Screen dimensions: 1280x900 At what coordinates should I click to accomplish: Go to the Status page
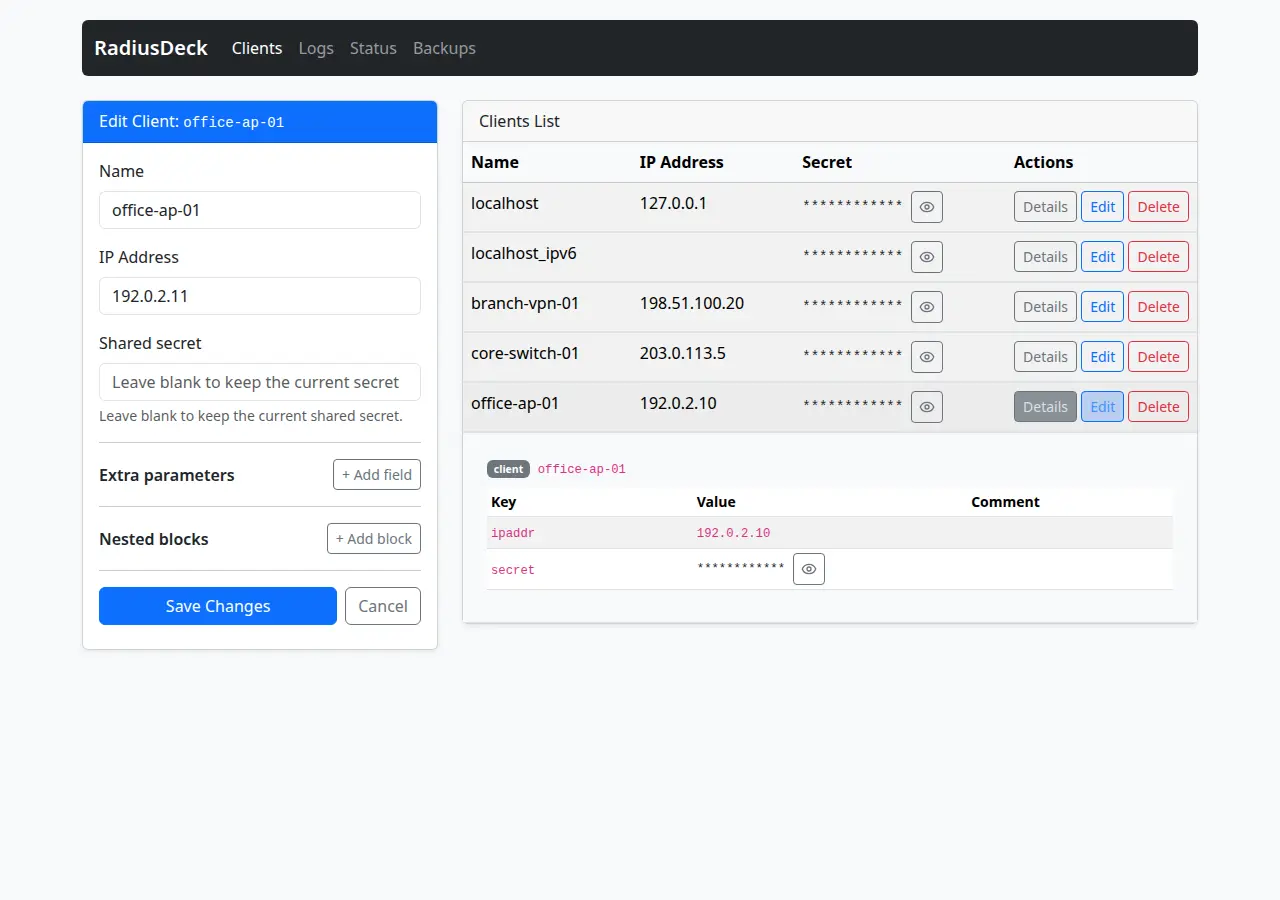pyautogui.click(x=373, y=48)
